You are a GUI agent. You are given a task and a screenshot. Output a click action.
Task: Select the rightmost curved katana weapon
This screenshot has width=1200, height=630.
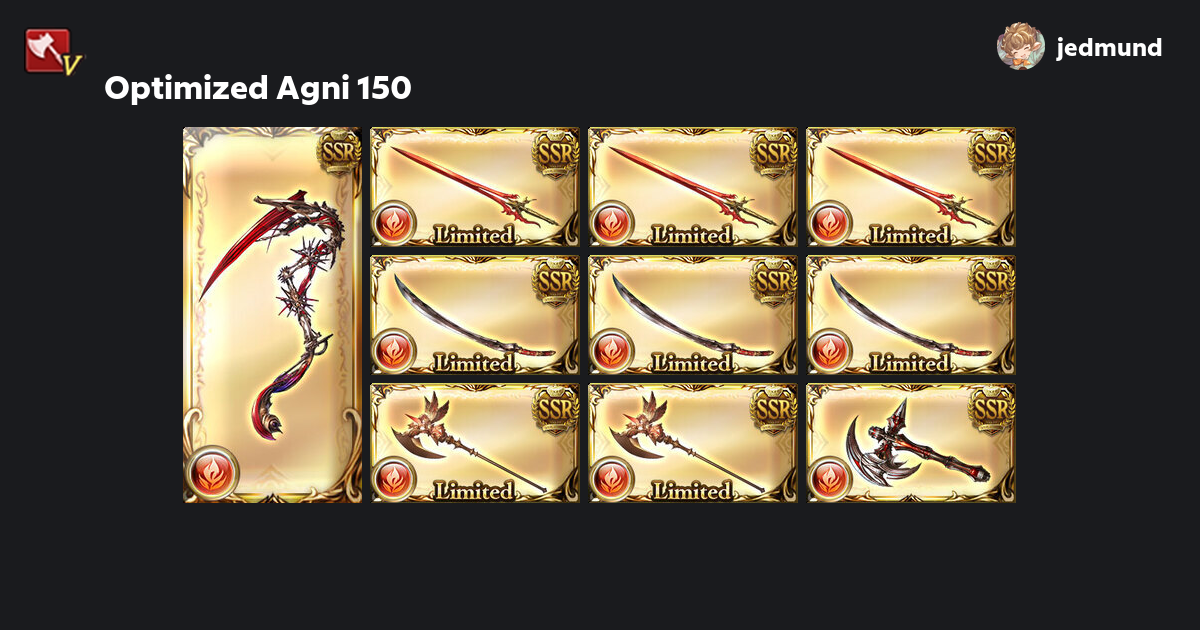pos(911,315)
